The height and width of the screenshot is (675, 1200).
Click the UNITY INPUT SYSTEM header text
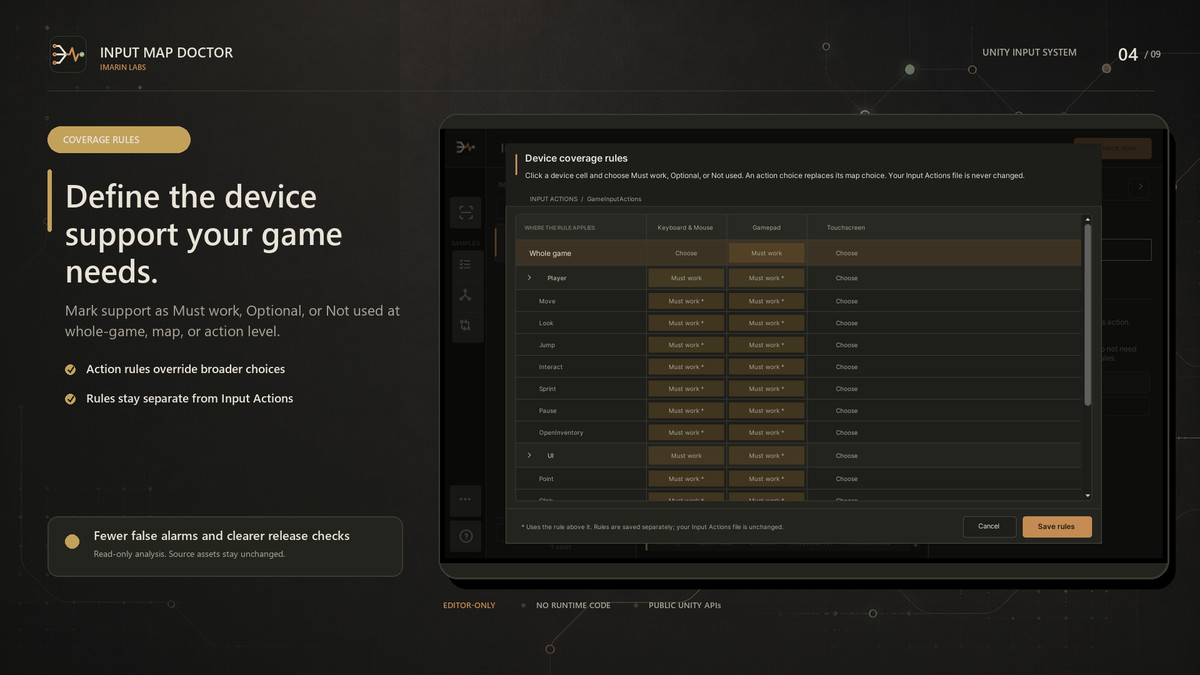(1030, 53)
